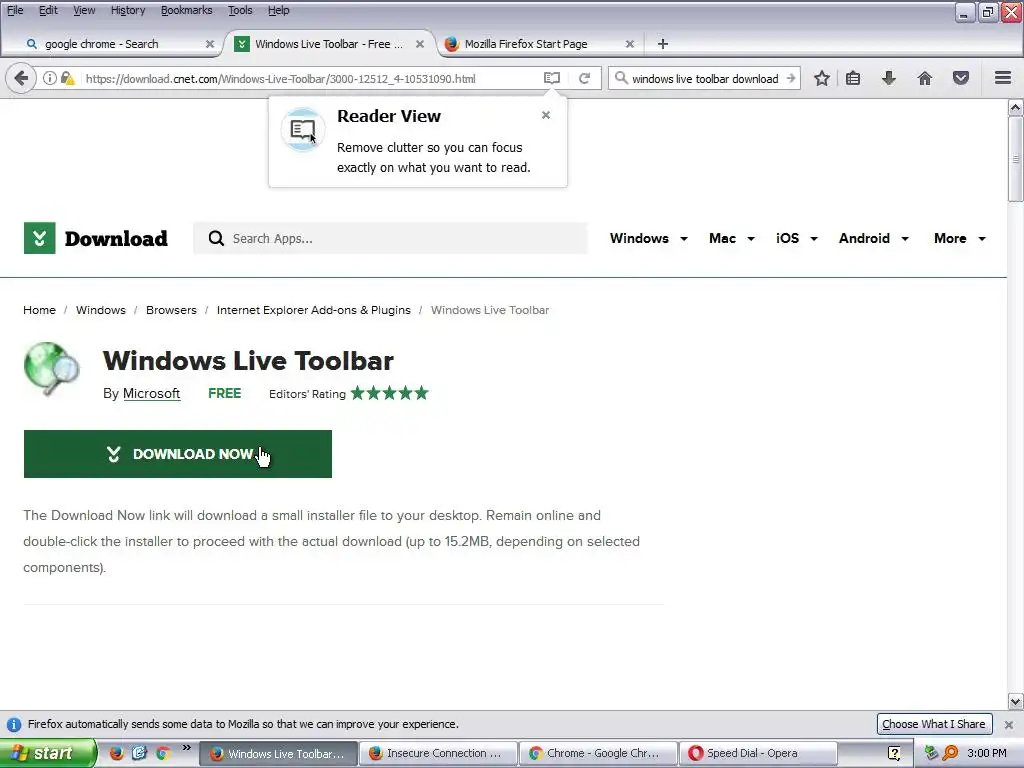This screenshot has width=1024, height=768.
Task: Open the File menu
Action: point(15,10)
